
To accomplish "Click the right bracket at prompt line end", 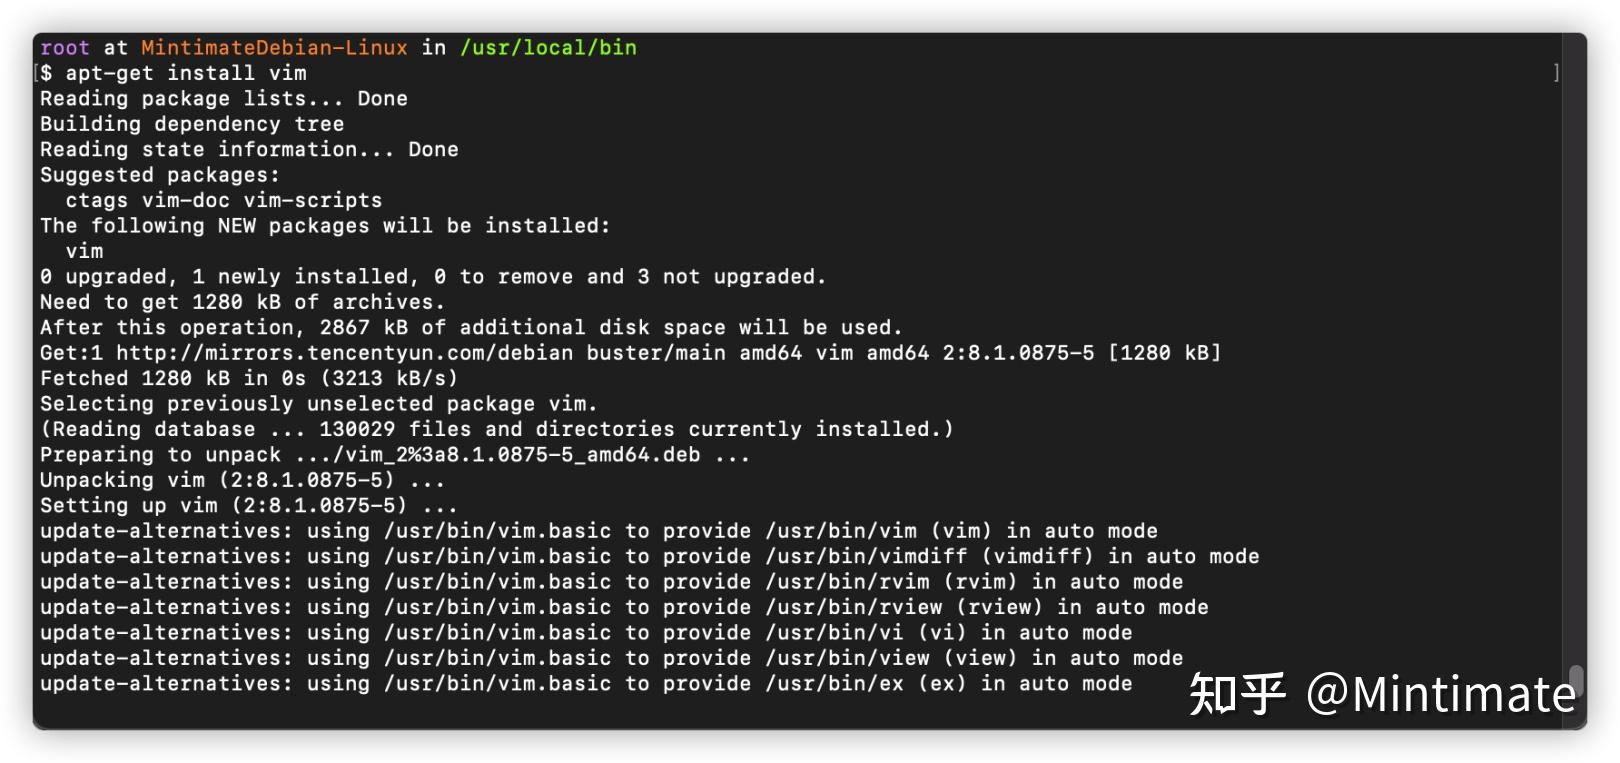I will pos(1556,73).
